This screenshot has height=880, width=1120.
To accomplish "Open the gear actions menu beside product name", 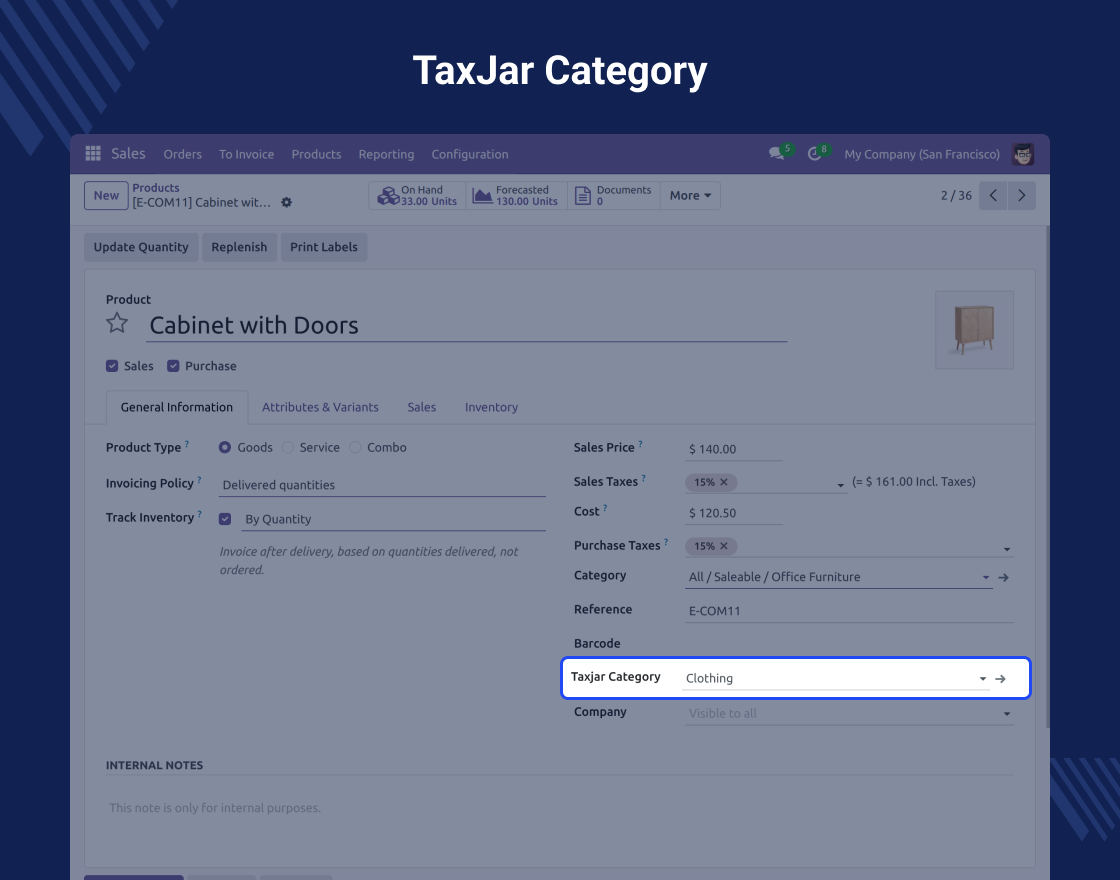I will pyautogui.click(x=286, y=202).
